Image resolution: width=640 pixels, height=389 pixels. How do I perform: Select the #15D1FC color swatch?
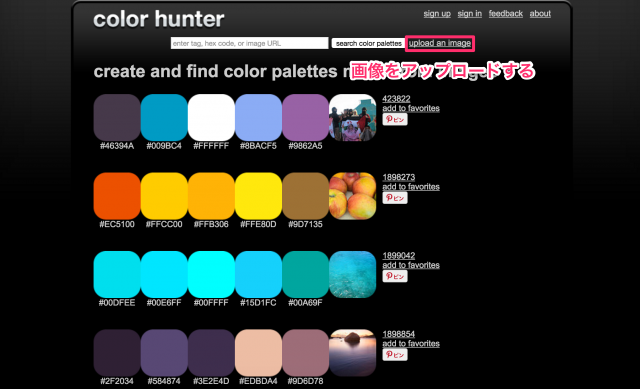[258, 274]
